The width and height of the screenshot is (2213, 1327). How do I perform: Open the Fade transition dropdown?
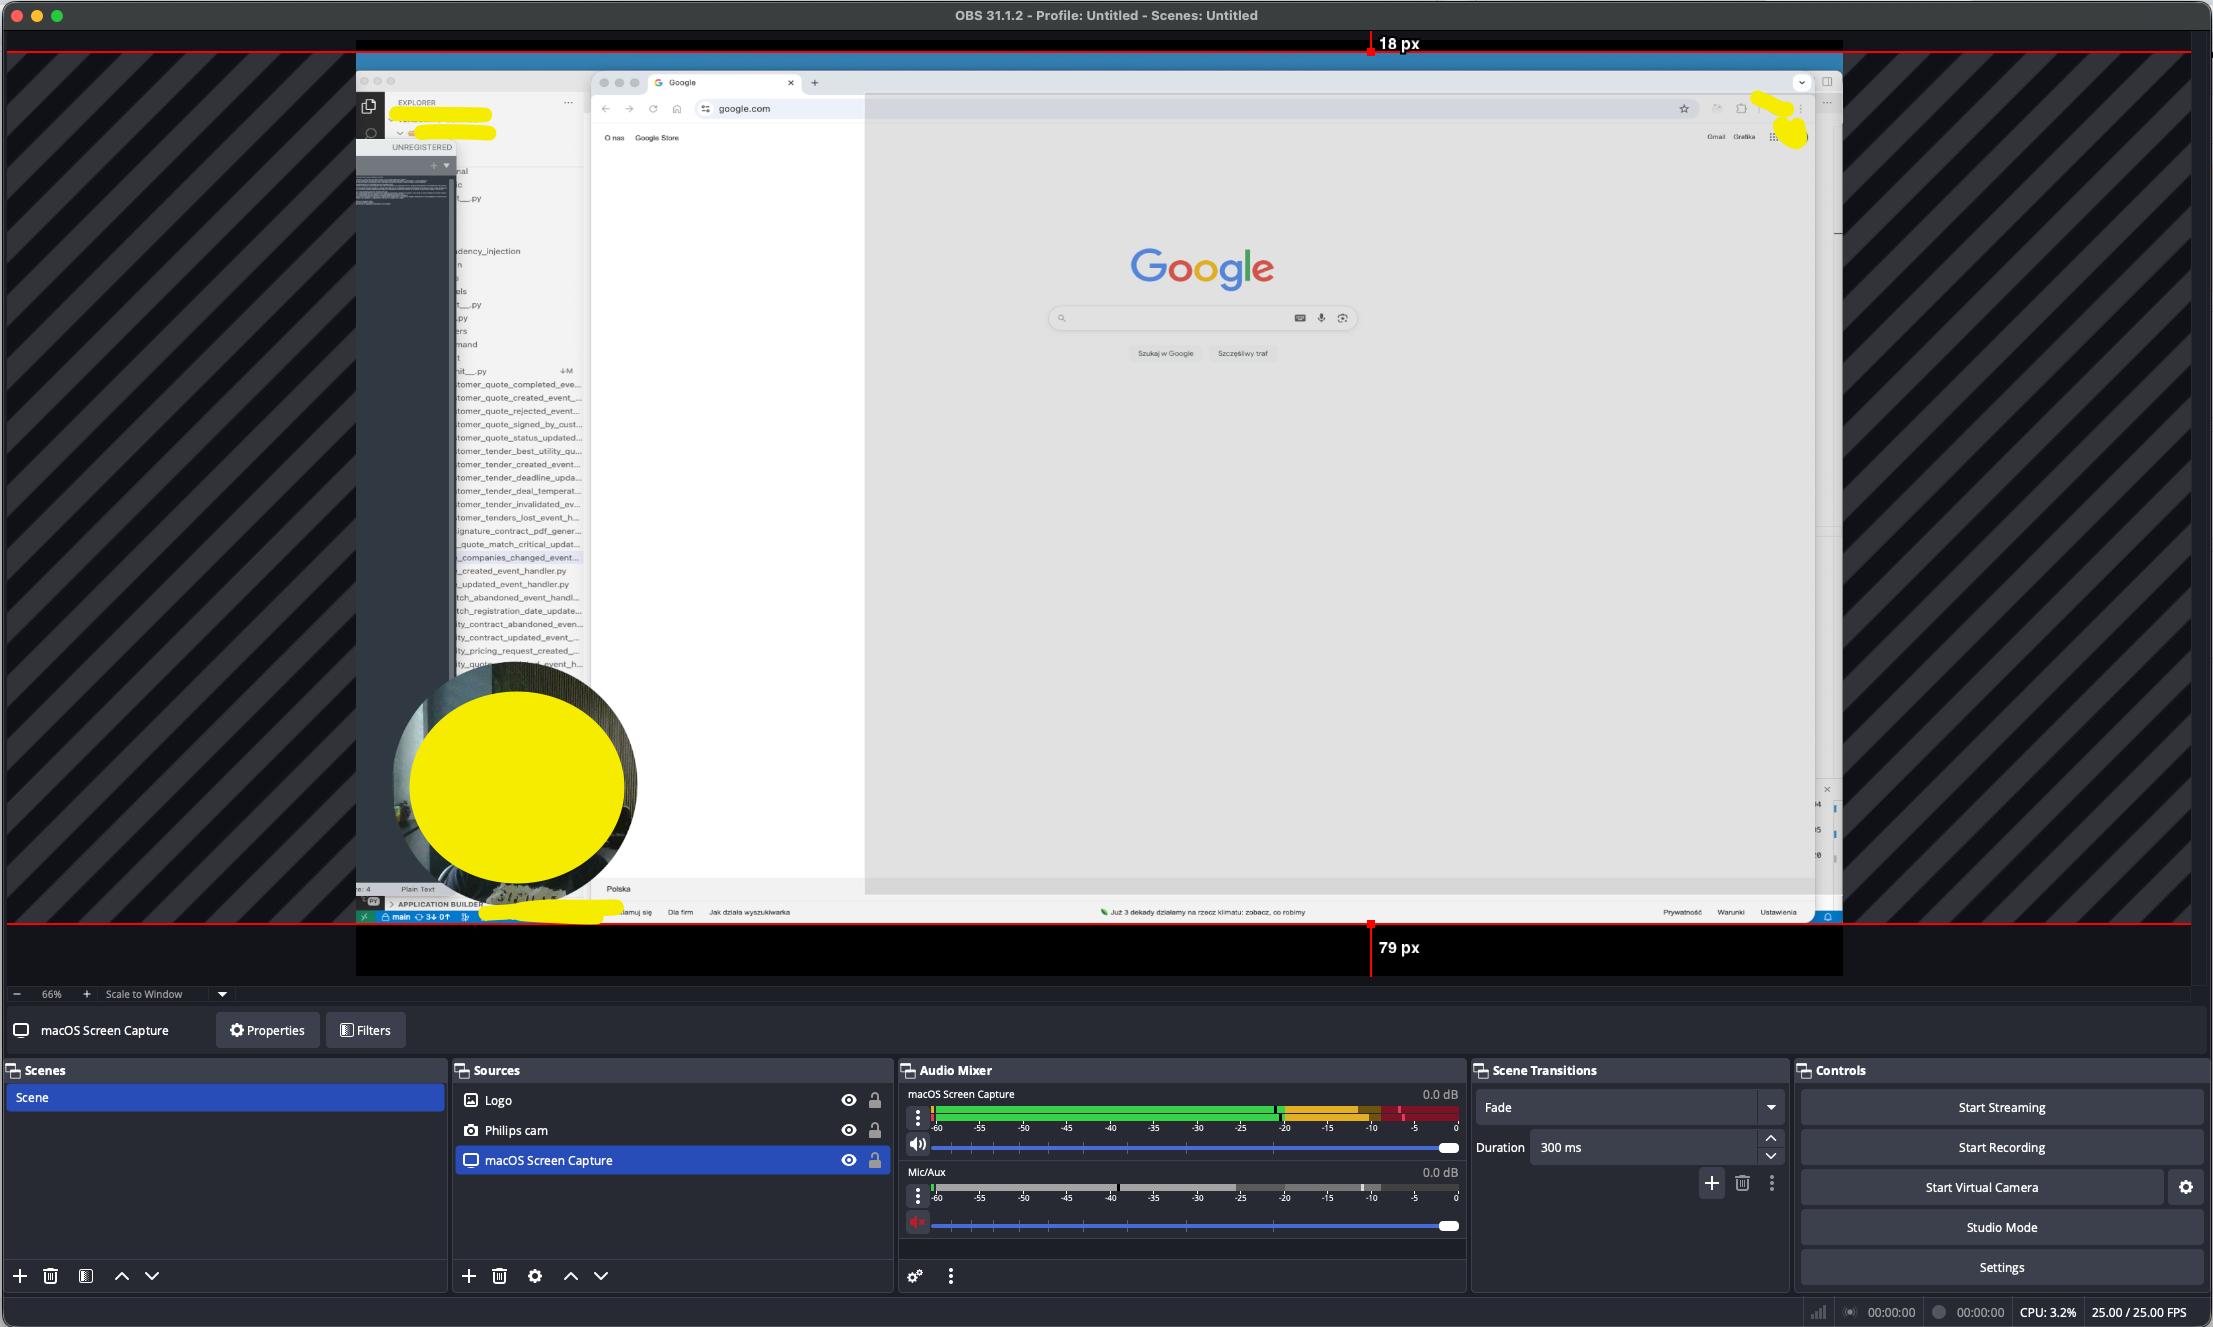pyautogui.click(x=1771, y=1107)
